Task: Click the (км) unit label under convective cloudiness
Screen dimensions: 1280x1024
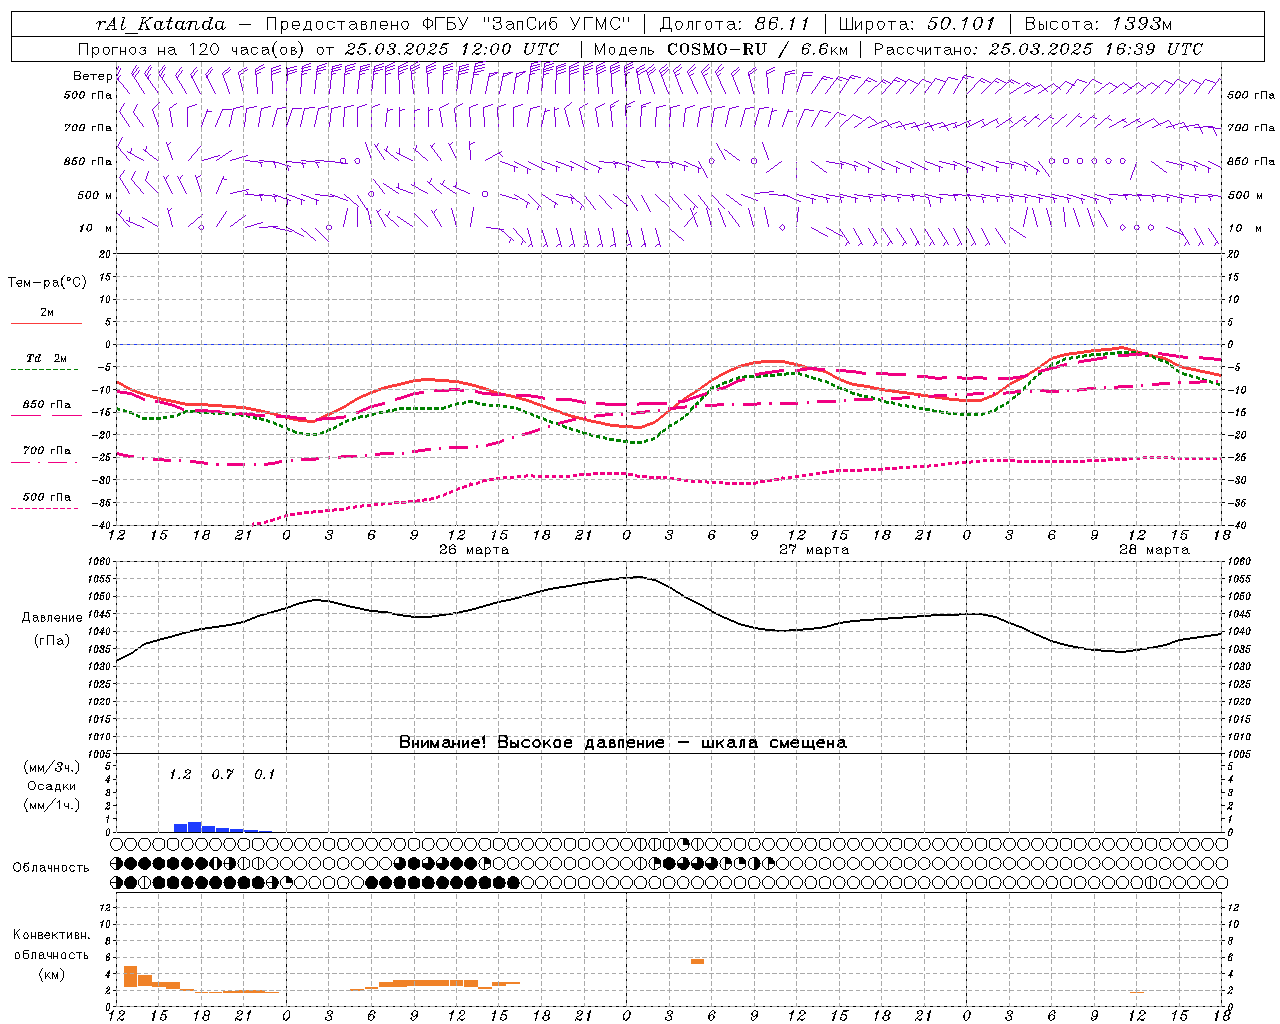Action: pyautogui.click(x=52, y=974)
